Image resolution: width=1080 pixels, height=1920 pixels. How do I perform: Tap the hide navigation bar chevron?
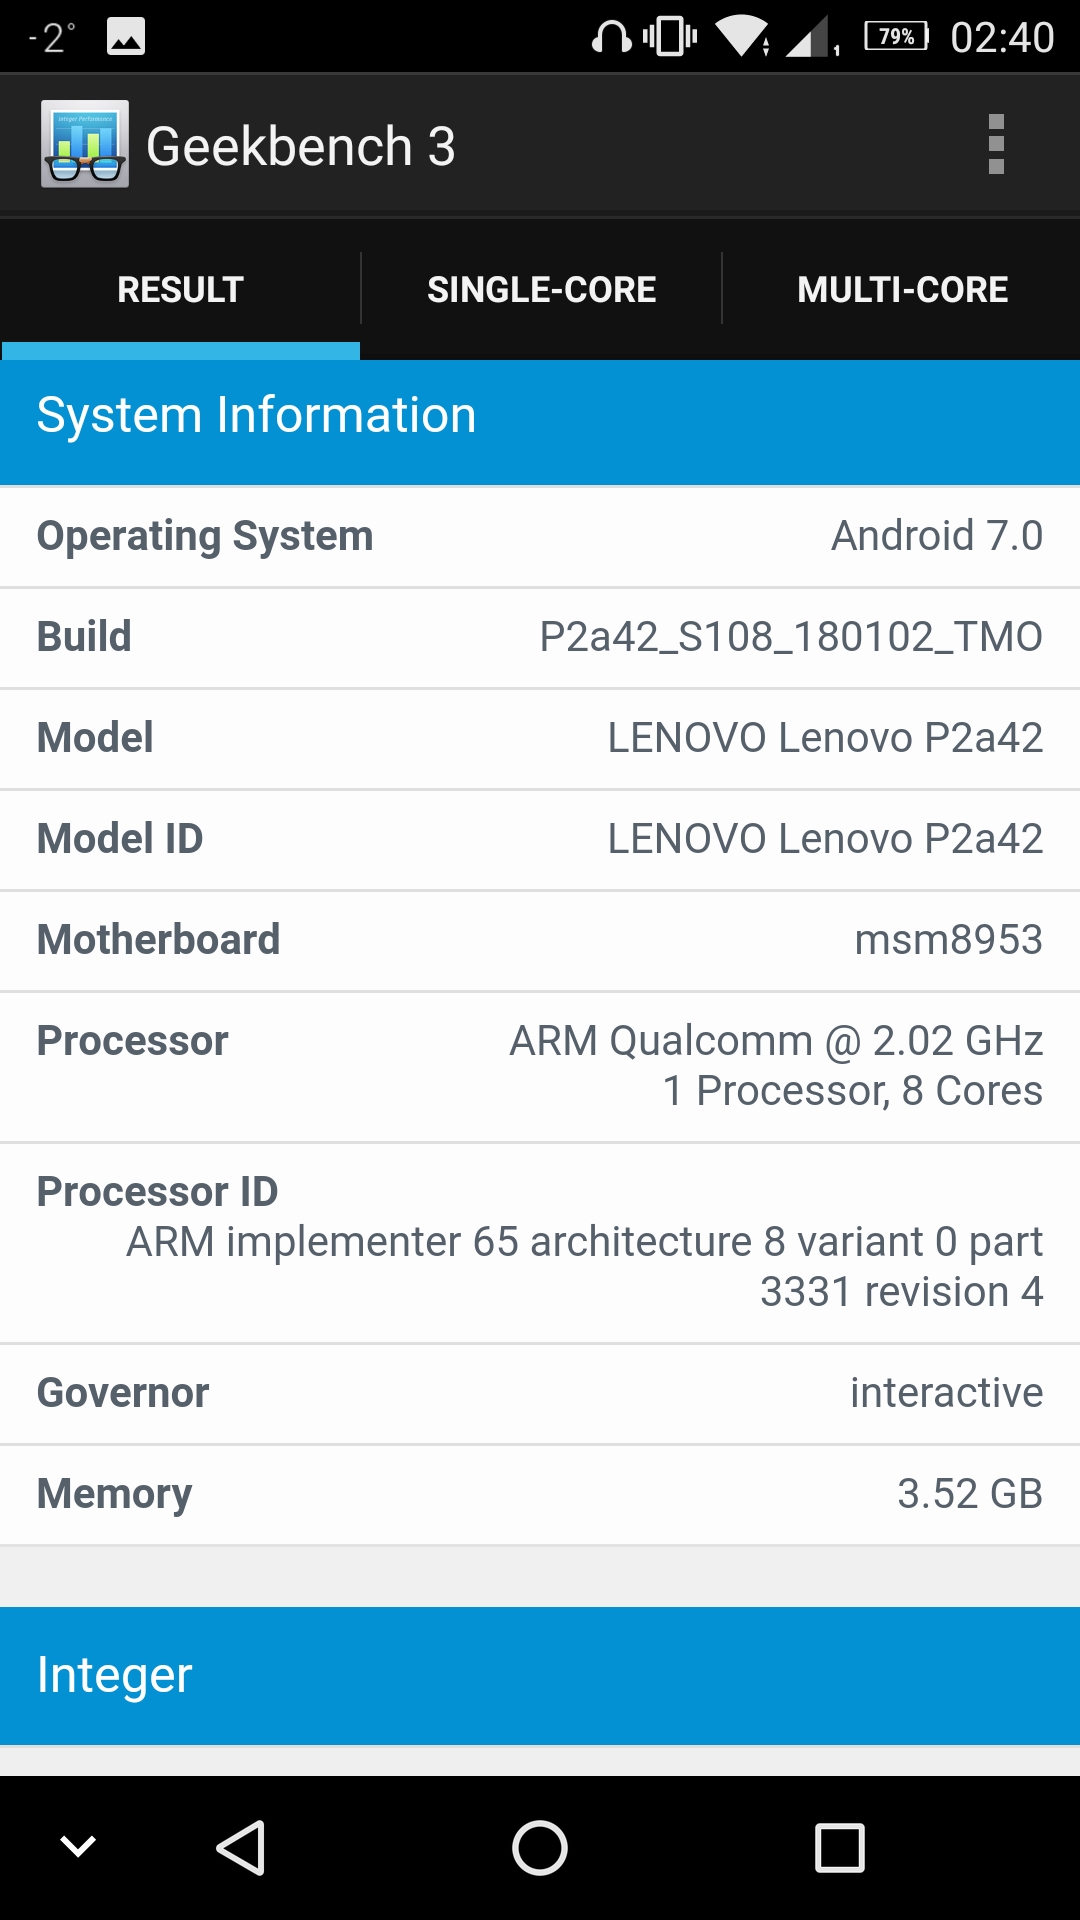[x=78, y=1846]
